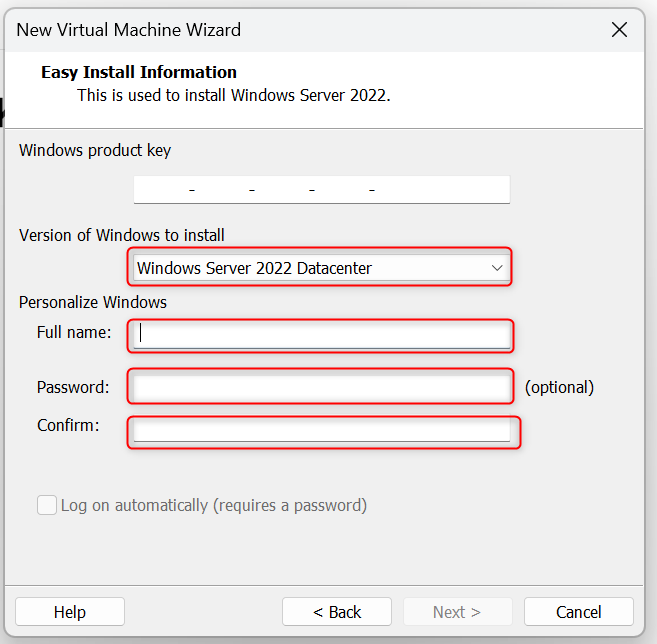Close the New Virtual Machine Wizard dialog
Screen dimensions: 657x644
619,30
